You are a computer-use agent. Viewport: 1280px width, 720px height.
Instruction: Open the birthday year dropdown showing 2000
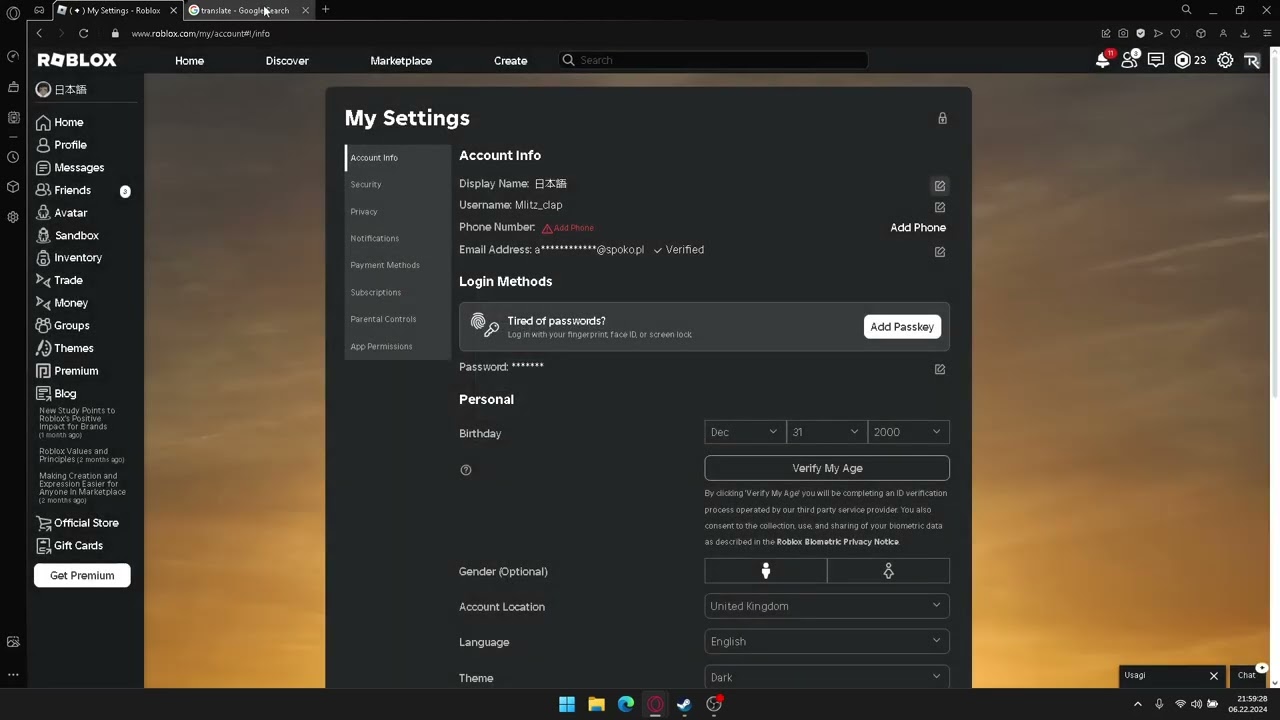[x=908, y=432]
